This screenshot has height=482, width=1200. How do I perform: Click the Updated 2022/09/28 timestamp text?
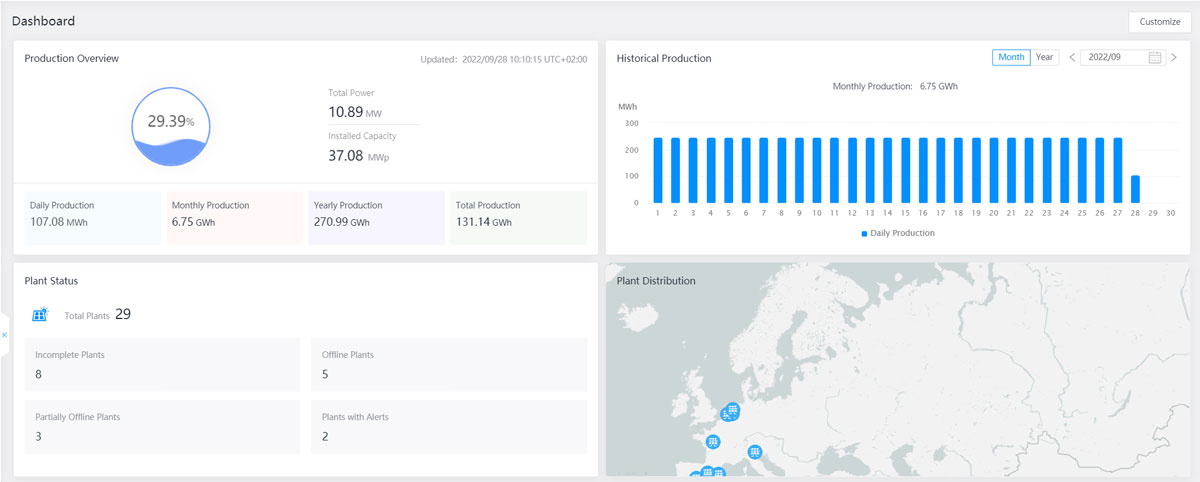coord(504,60)
